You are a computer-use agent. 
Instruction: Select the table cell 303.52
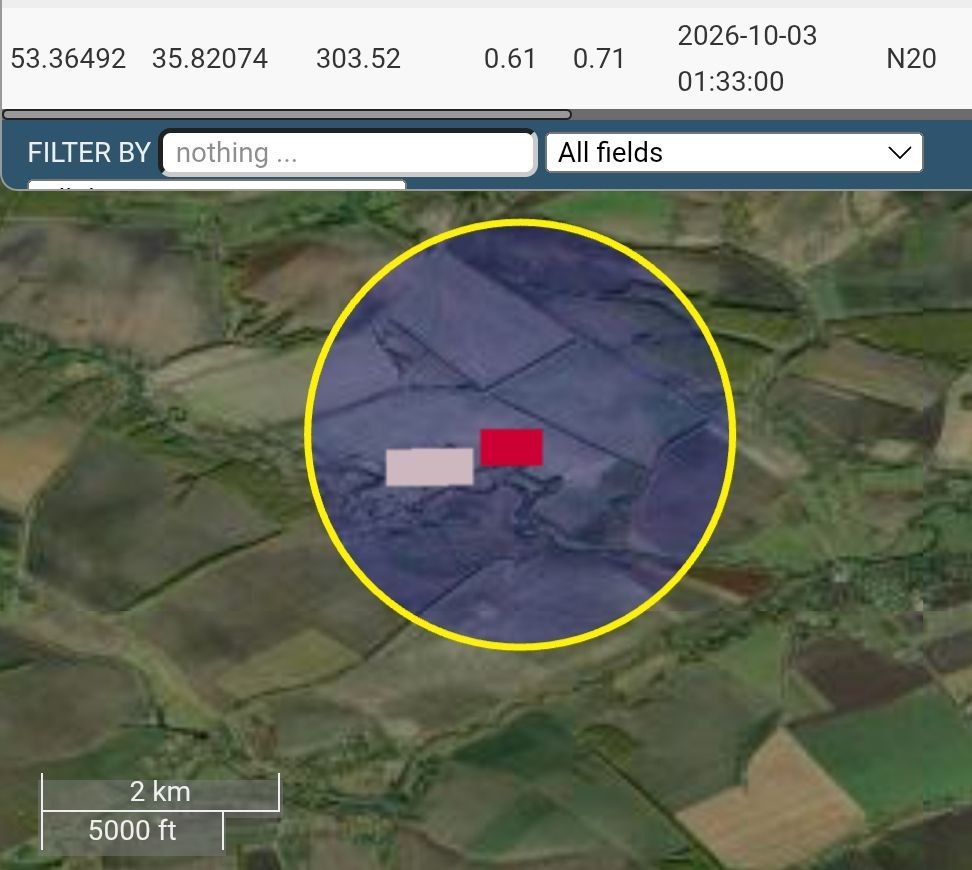[358, 59]
